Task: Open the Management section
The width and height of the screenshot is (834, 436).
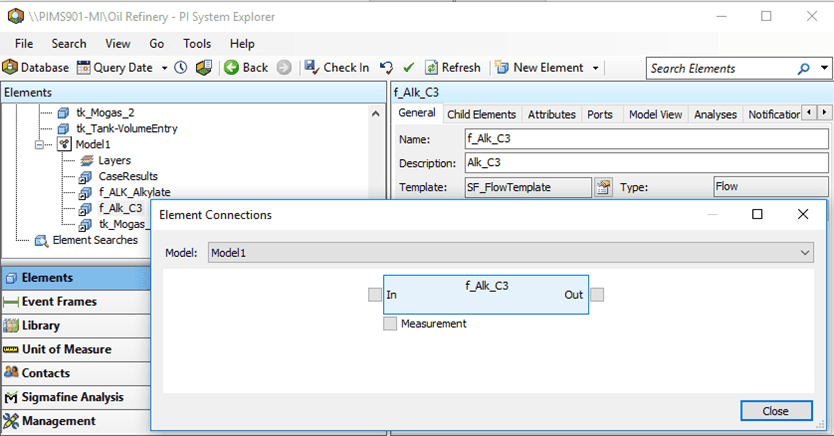Action: [x=76, y=422]
